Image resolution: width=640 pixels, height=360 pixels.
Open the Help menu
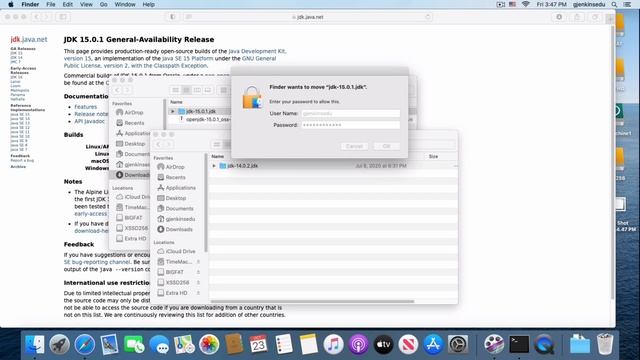[149, 4]
